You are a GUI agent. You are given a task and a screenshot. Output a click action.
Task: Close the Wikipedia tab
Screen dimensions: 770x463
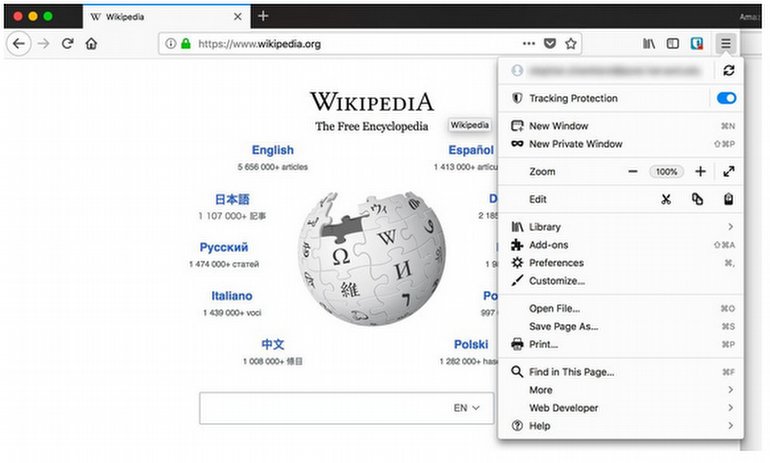(238, 17)
